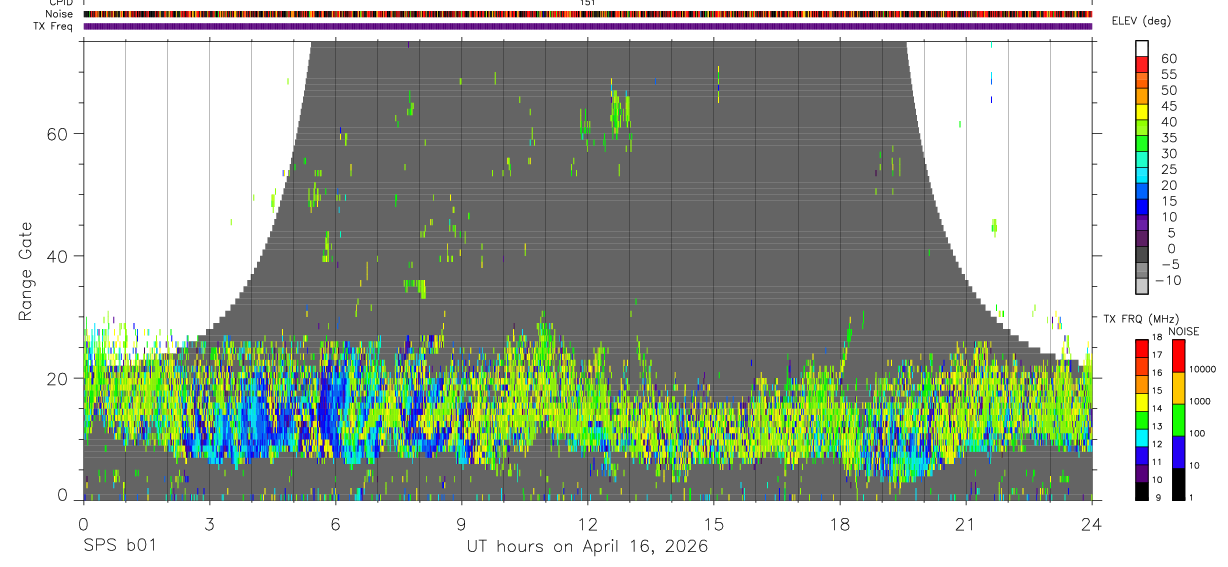Click the "60" label on ELEV colorbar
This screenshot has height=567, width=1228.
click(1168, 59)
